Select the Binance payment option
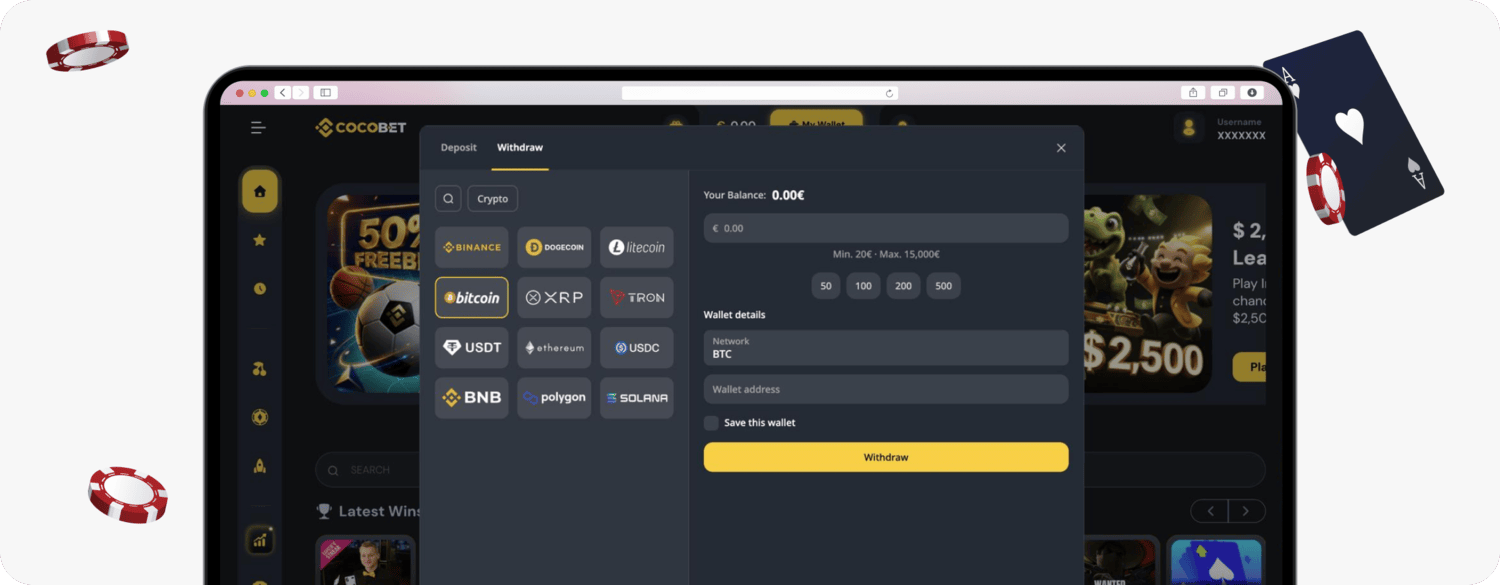The height and width of the screenshot is (585, 1500). point(472,247)
